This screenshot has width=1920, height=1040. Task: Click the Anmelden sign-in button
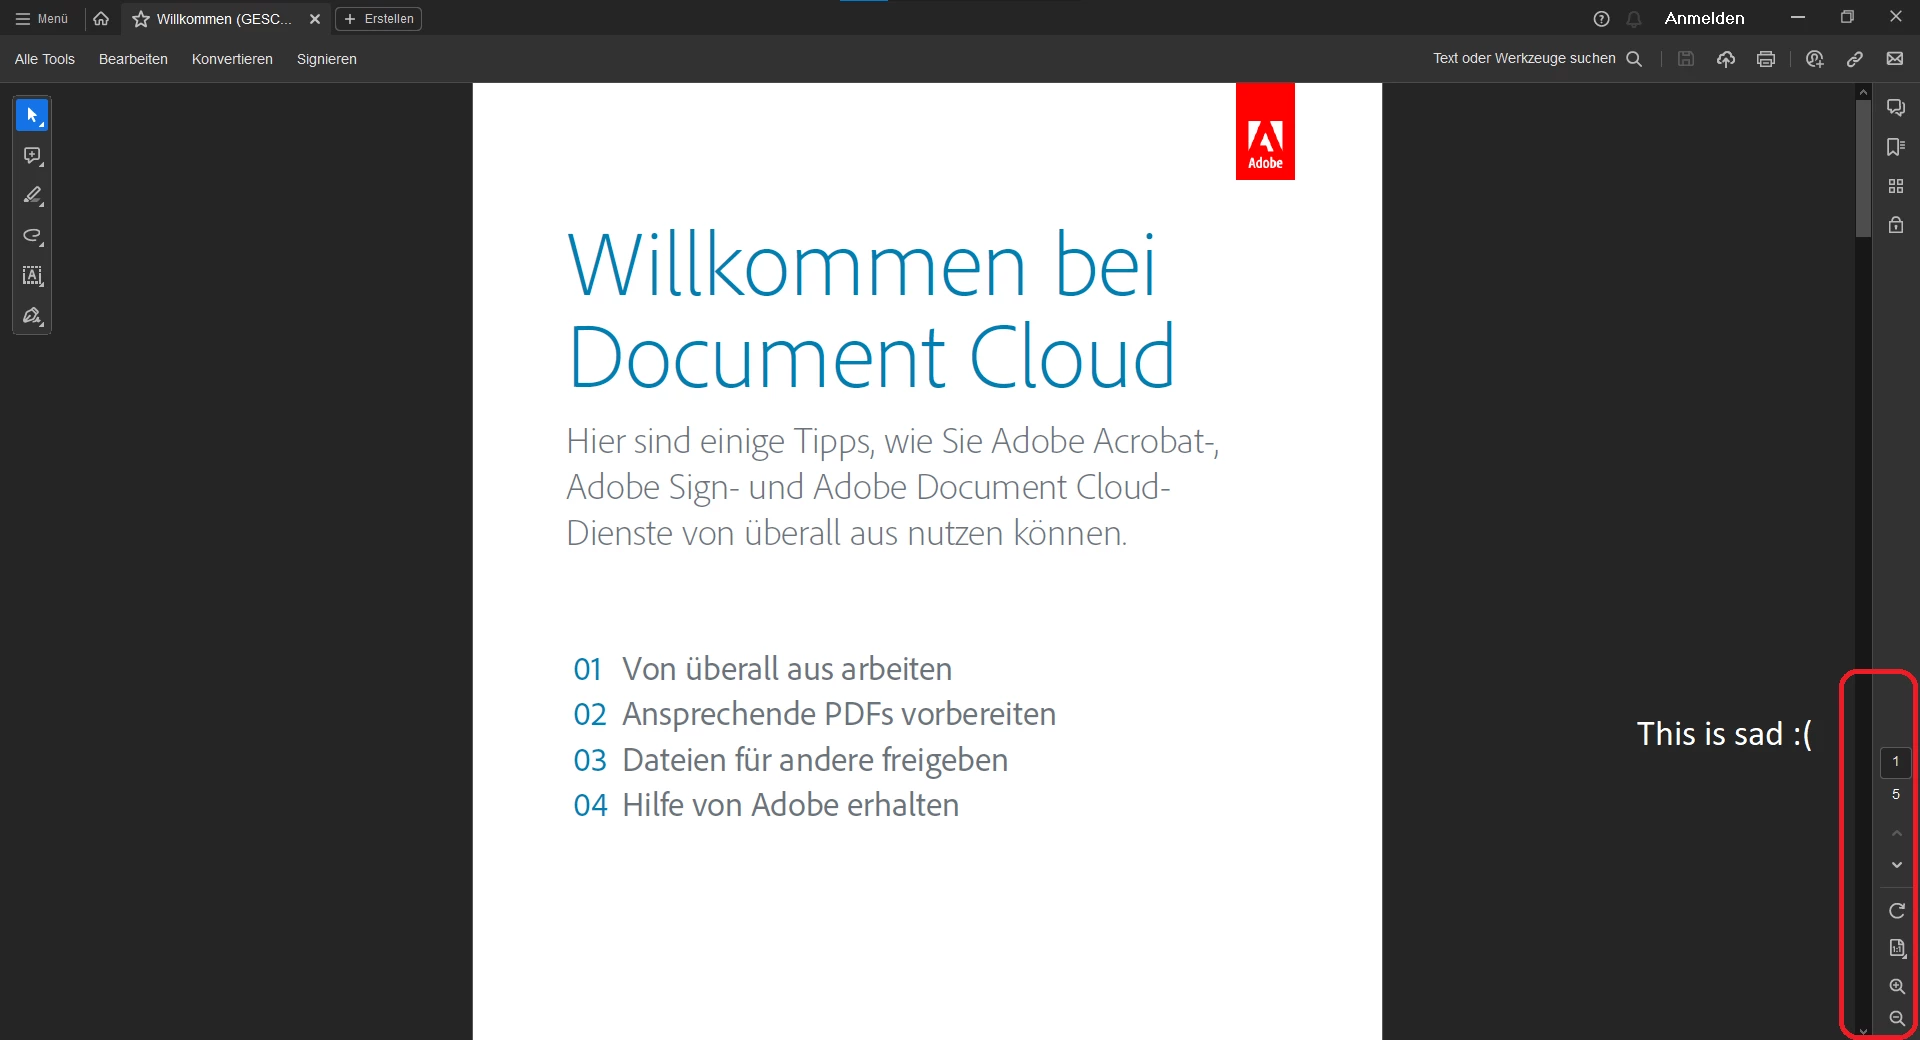pos(1704,18)
